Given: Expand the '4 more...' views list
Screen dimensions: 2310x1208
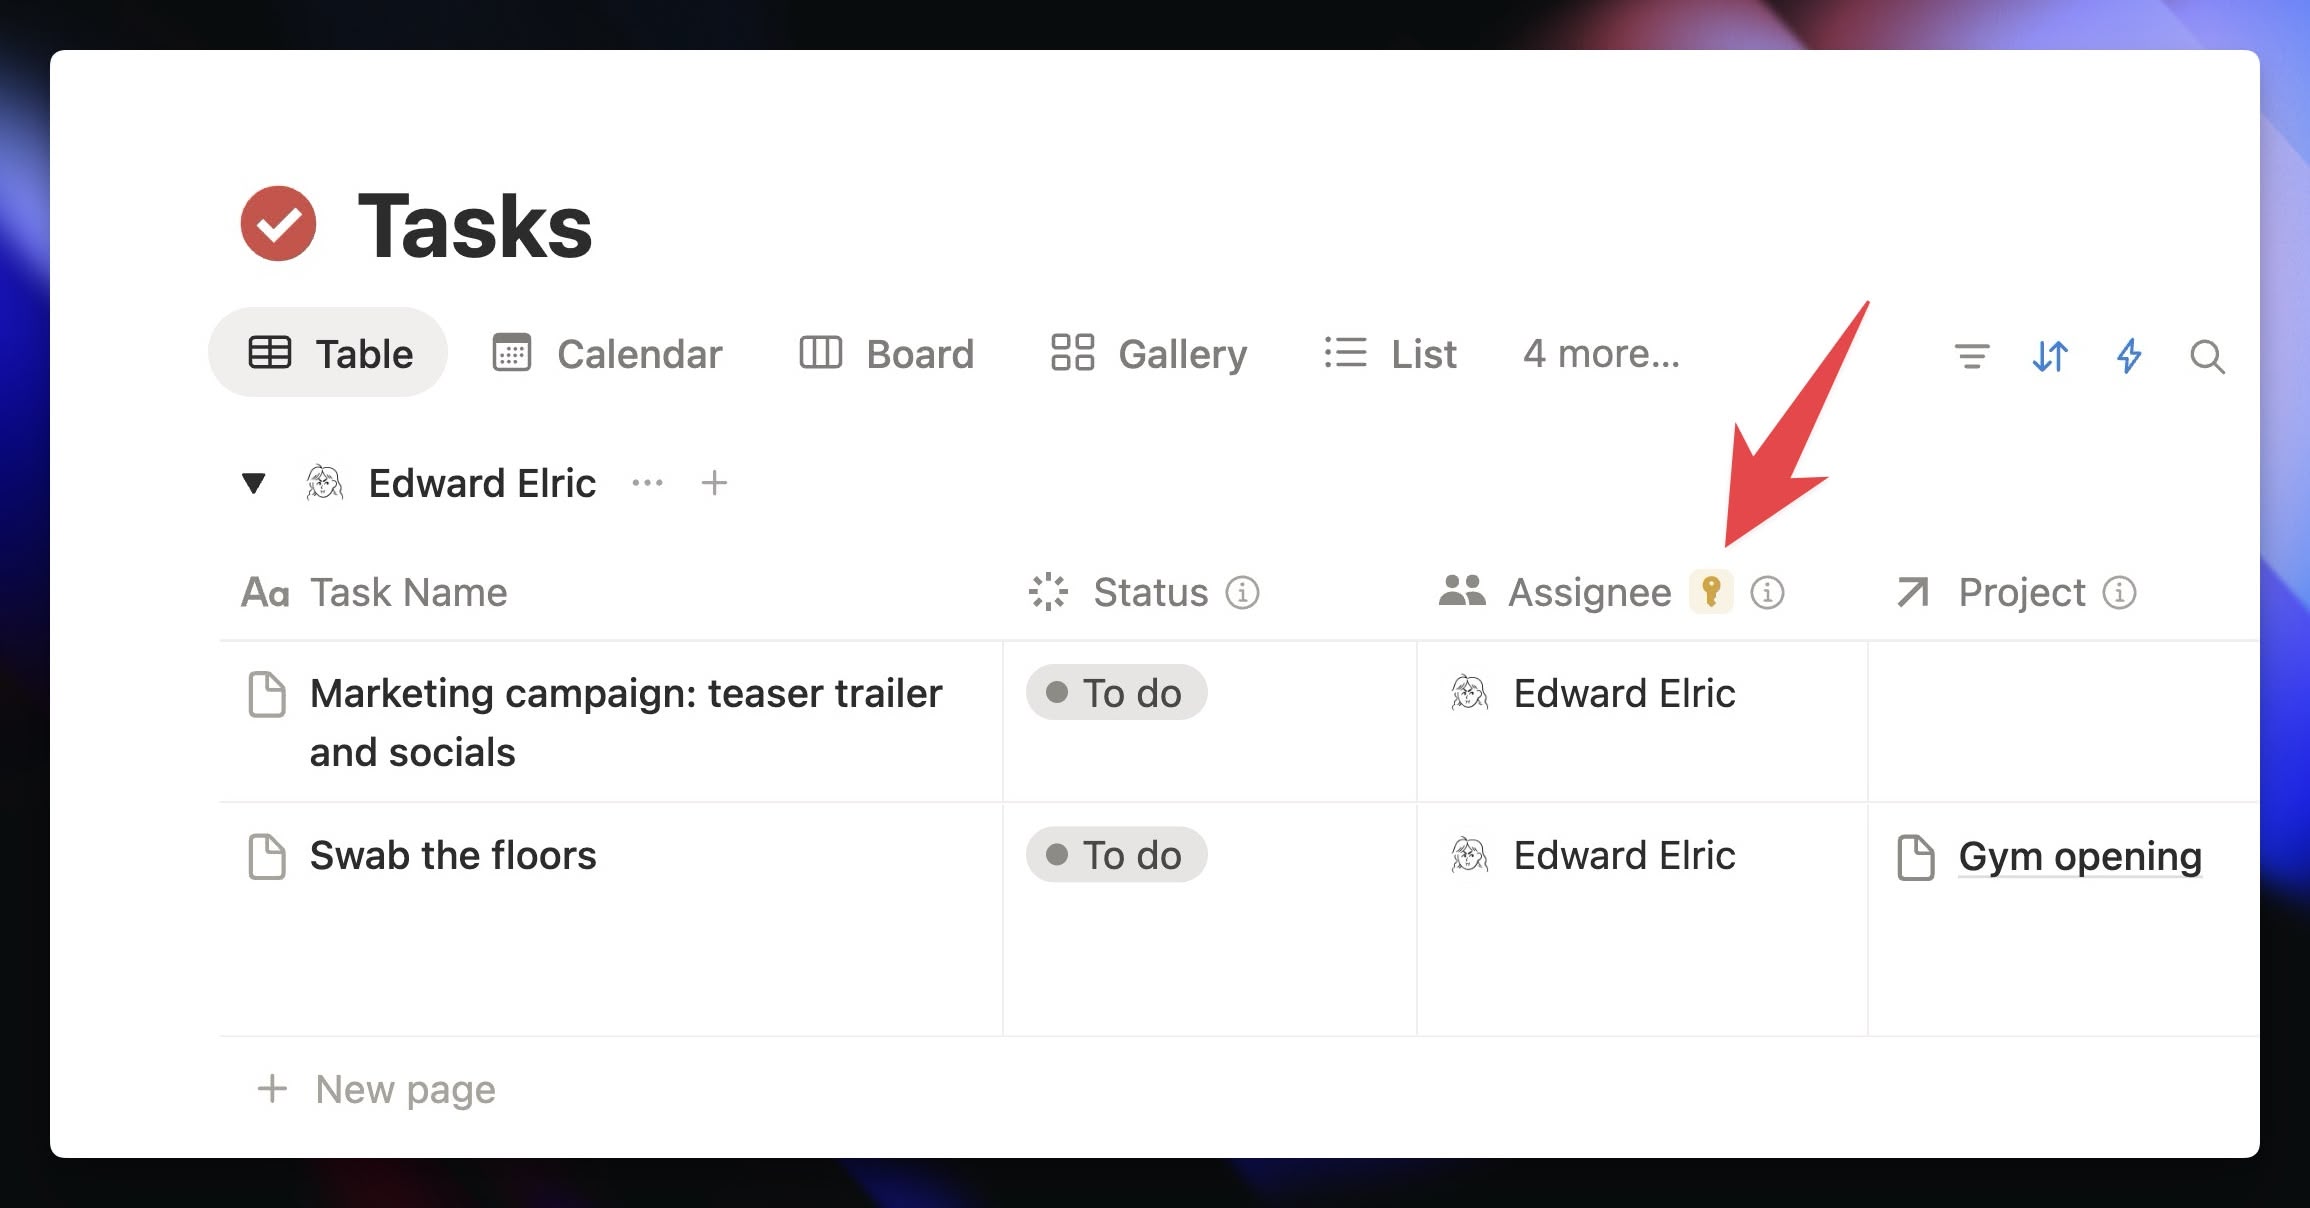Looking at the screenshot, I should 1601,354.
